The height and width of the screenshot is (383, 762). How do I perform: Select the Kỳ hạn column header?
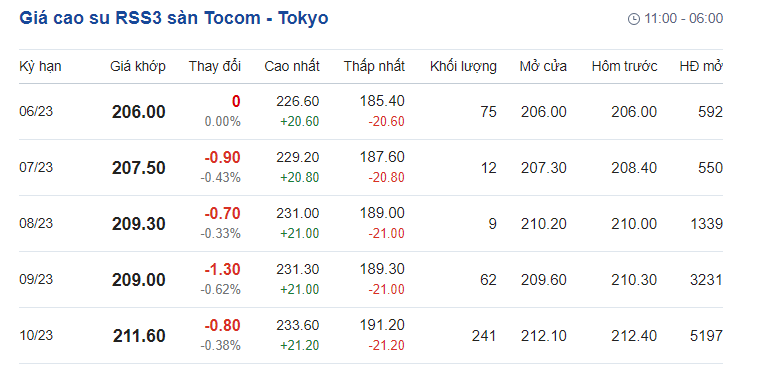(x=40, y=66)
